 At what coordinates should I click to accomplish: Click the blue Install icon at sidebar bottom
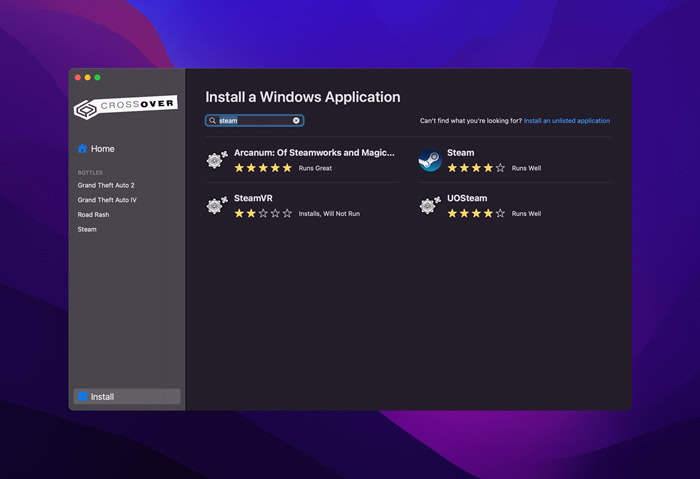[x=83, y=396]
